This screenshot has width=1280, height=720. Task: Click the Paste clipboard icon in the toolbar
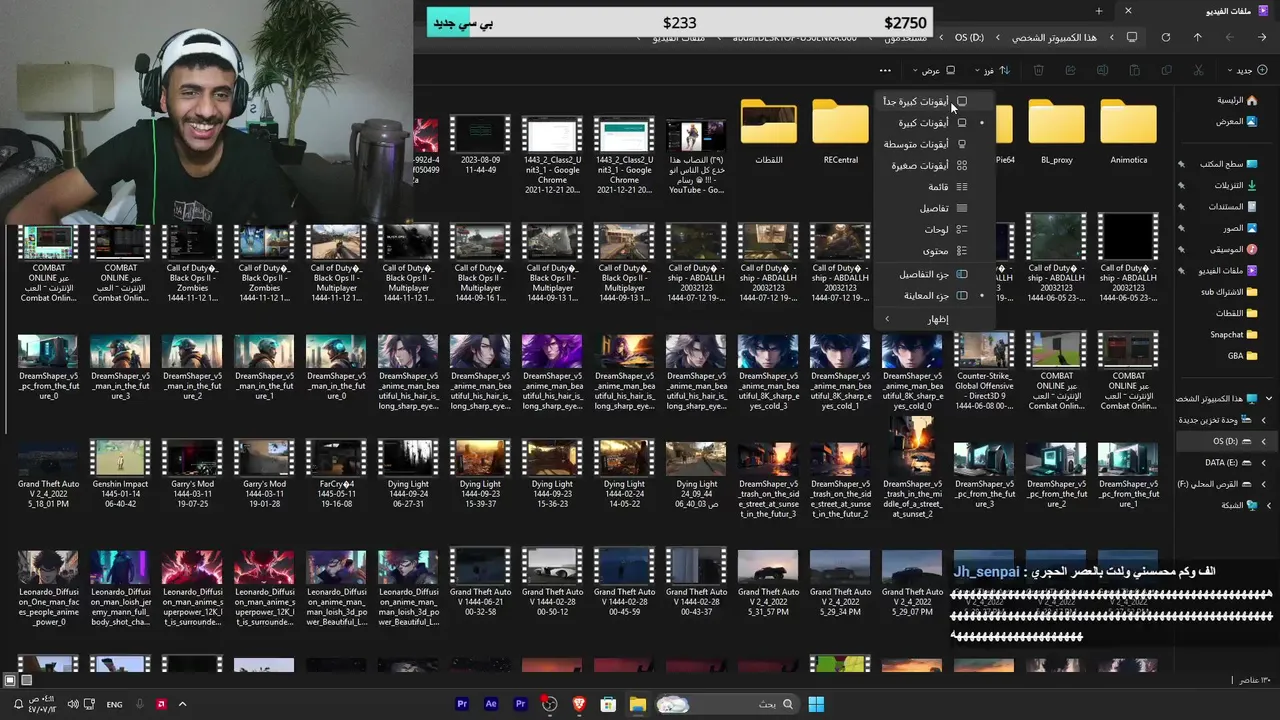click(1134, 70)
